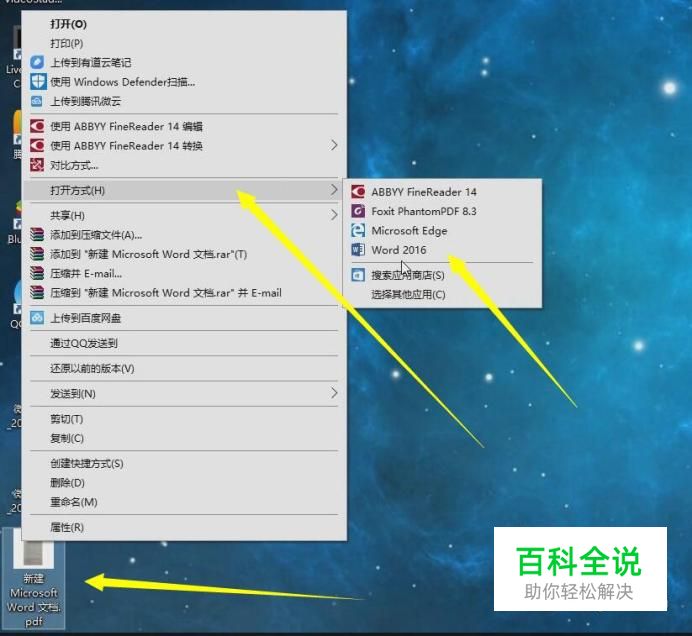Choose 删除(D) from the menu
The width and height of the screenshot is (692, 636).
pyautogui.click(x=184, y=482)
